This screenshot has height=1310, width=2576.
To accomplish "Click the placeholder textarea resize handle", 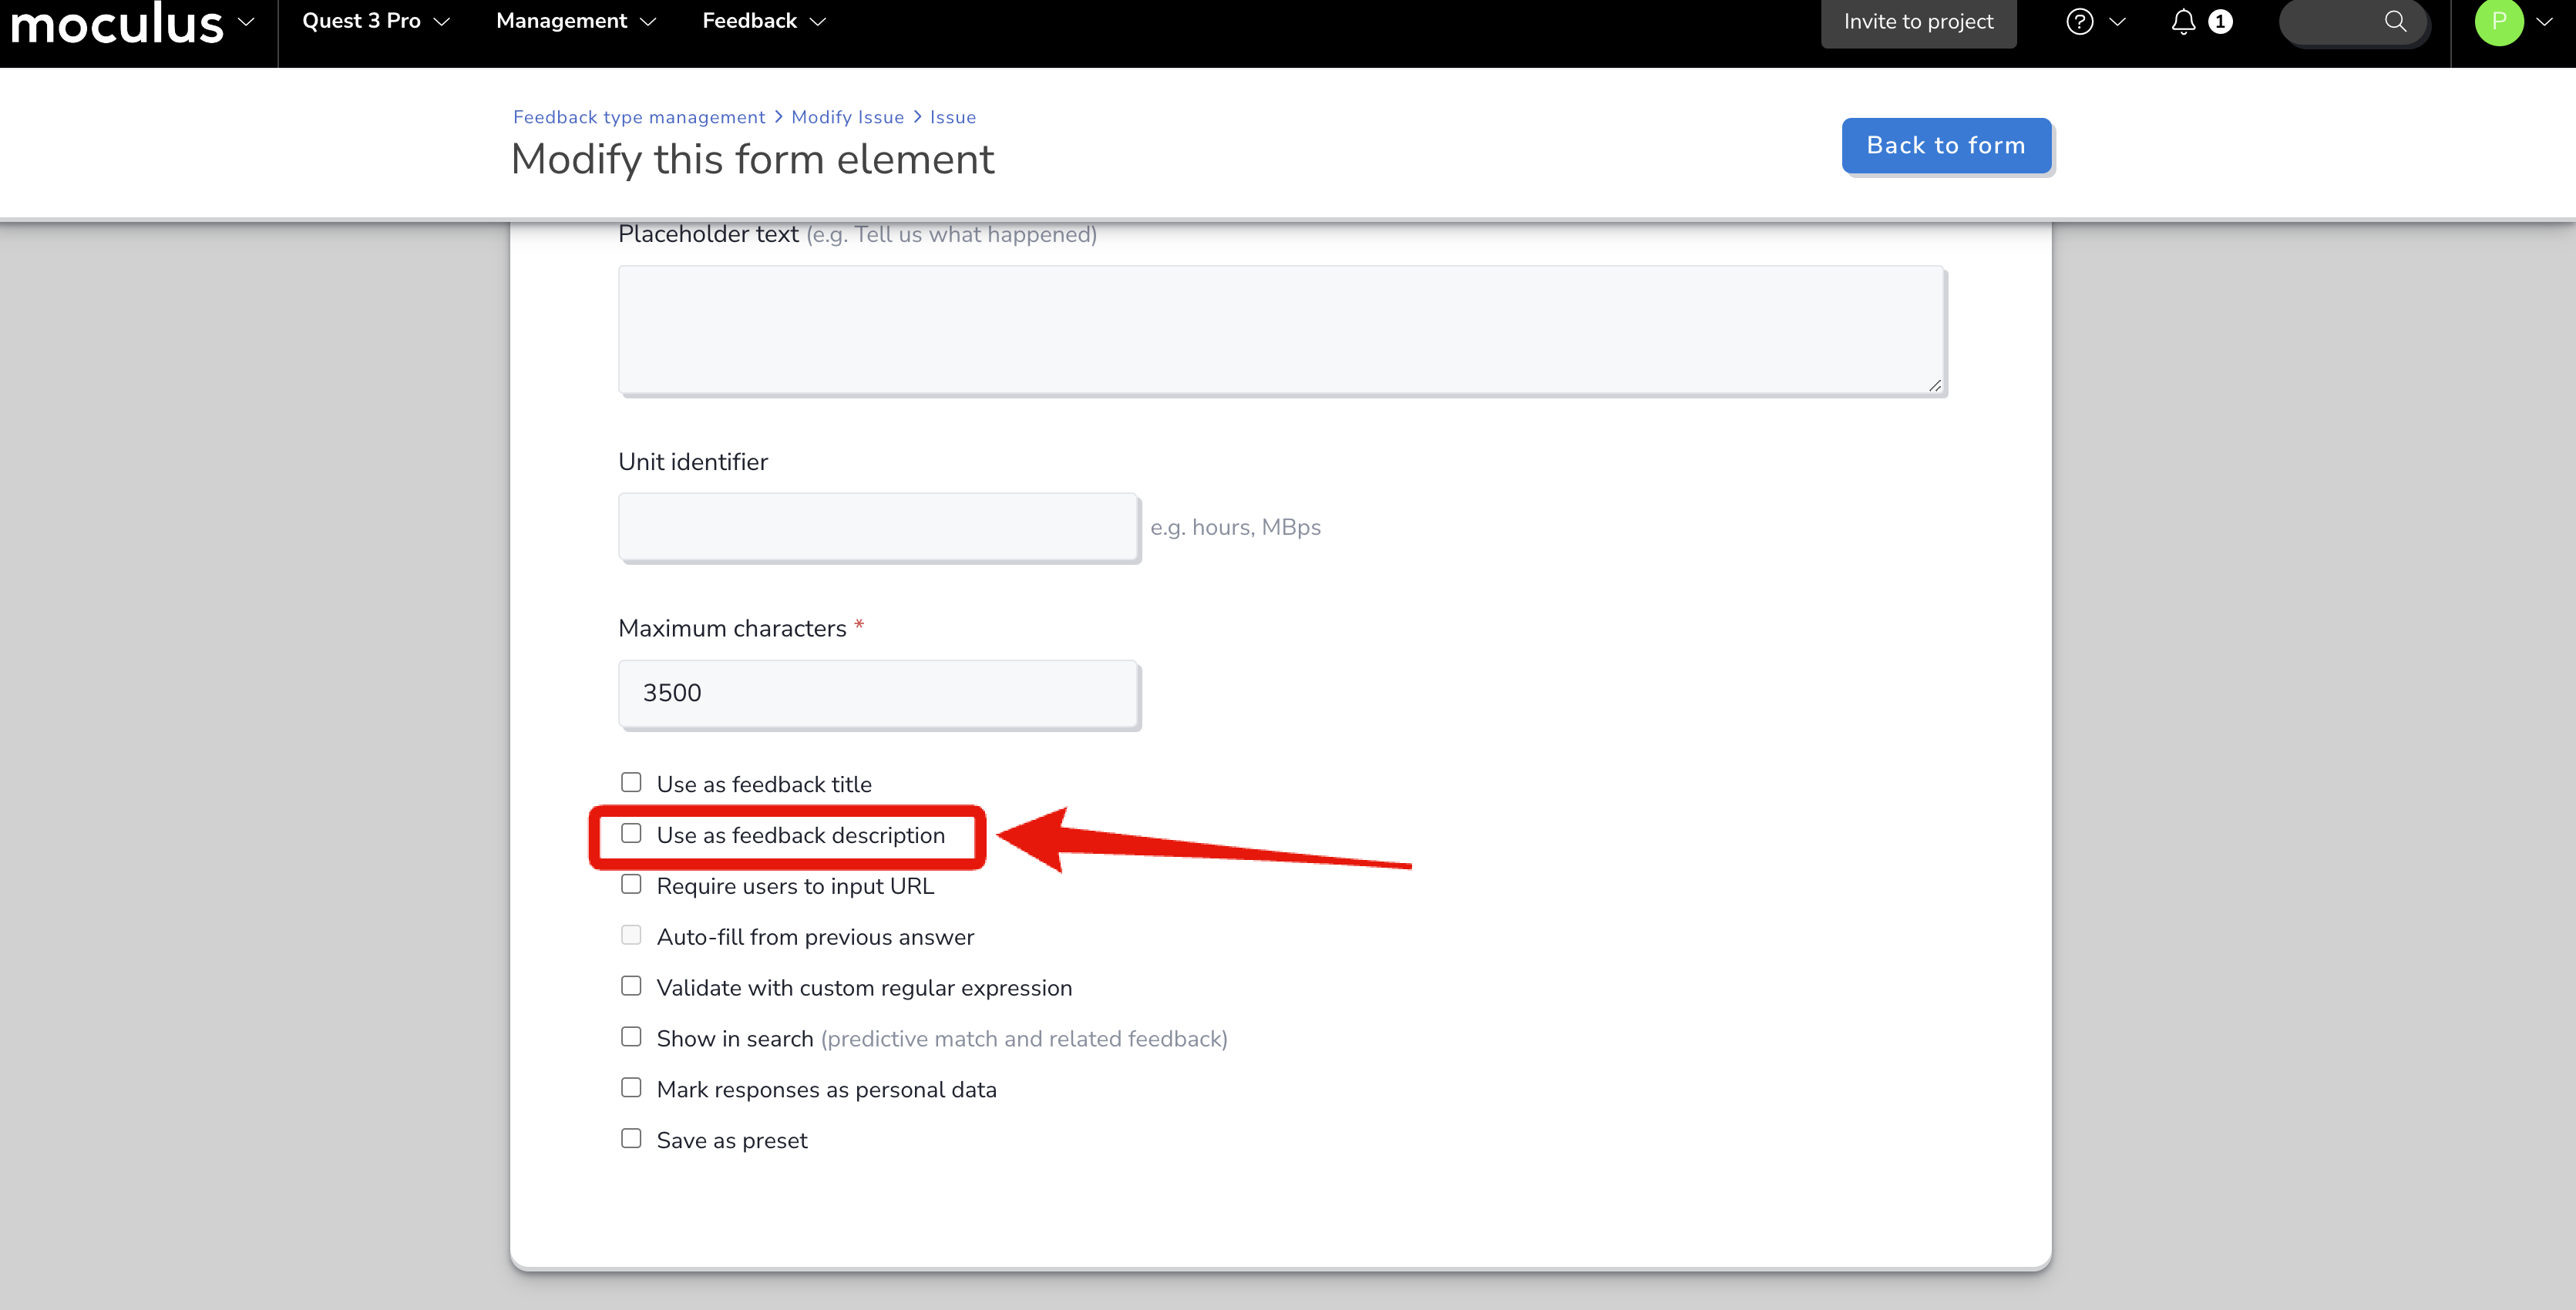I will pos(1935,385).
